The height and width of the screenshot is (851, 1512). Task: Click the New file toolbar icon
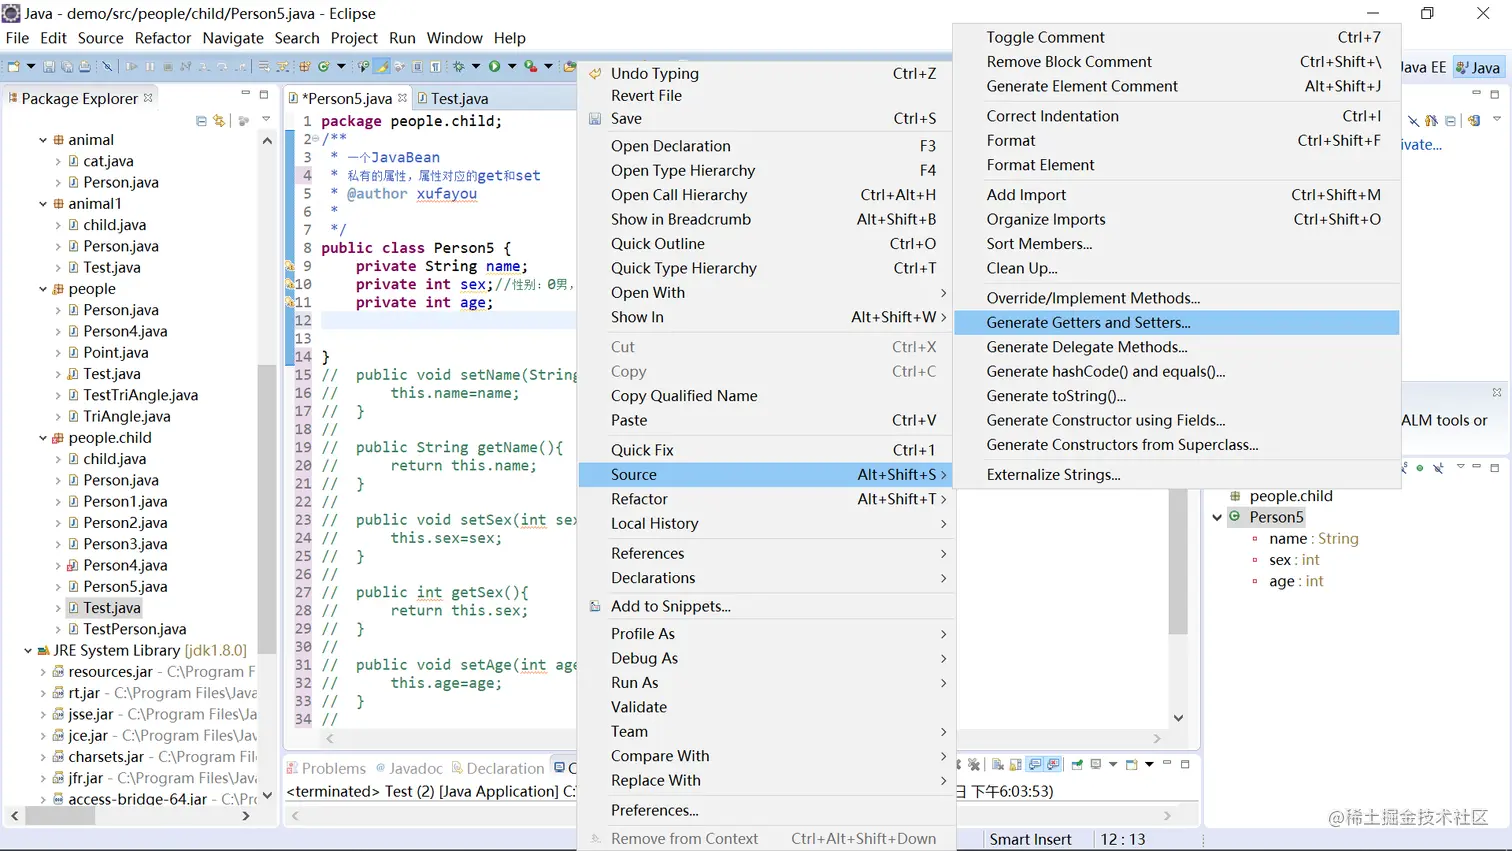[14, 66]
